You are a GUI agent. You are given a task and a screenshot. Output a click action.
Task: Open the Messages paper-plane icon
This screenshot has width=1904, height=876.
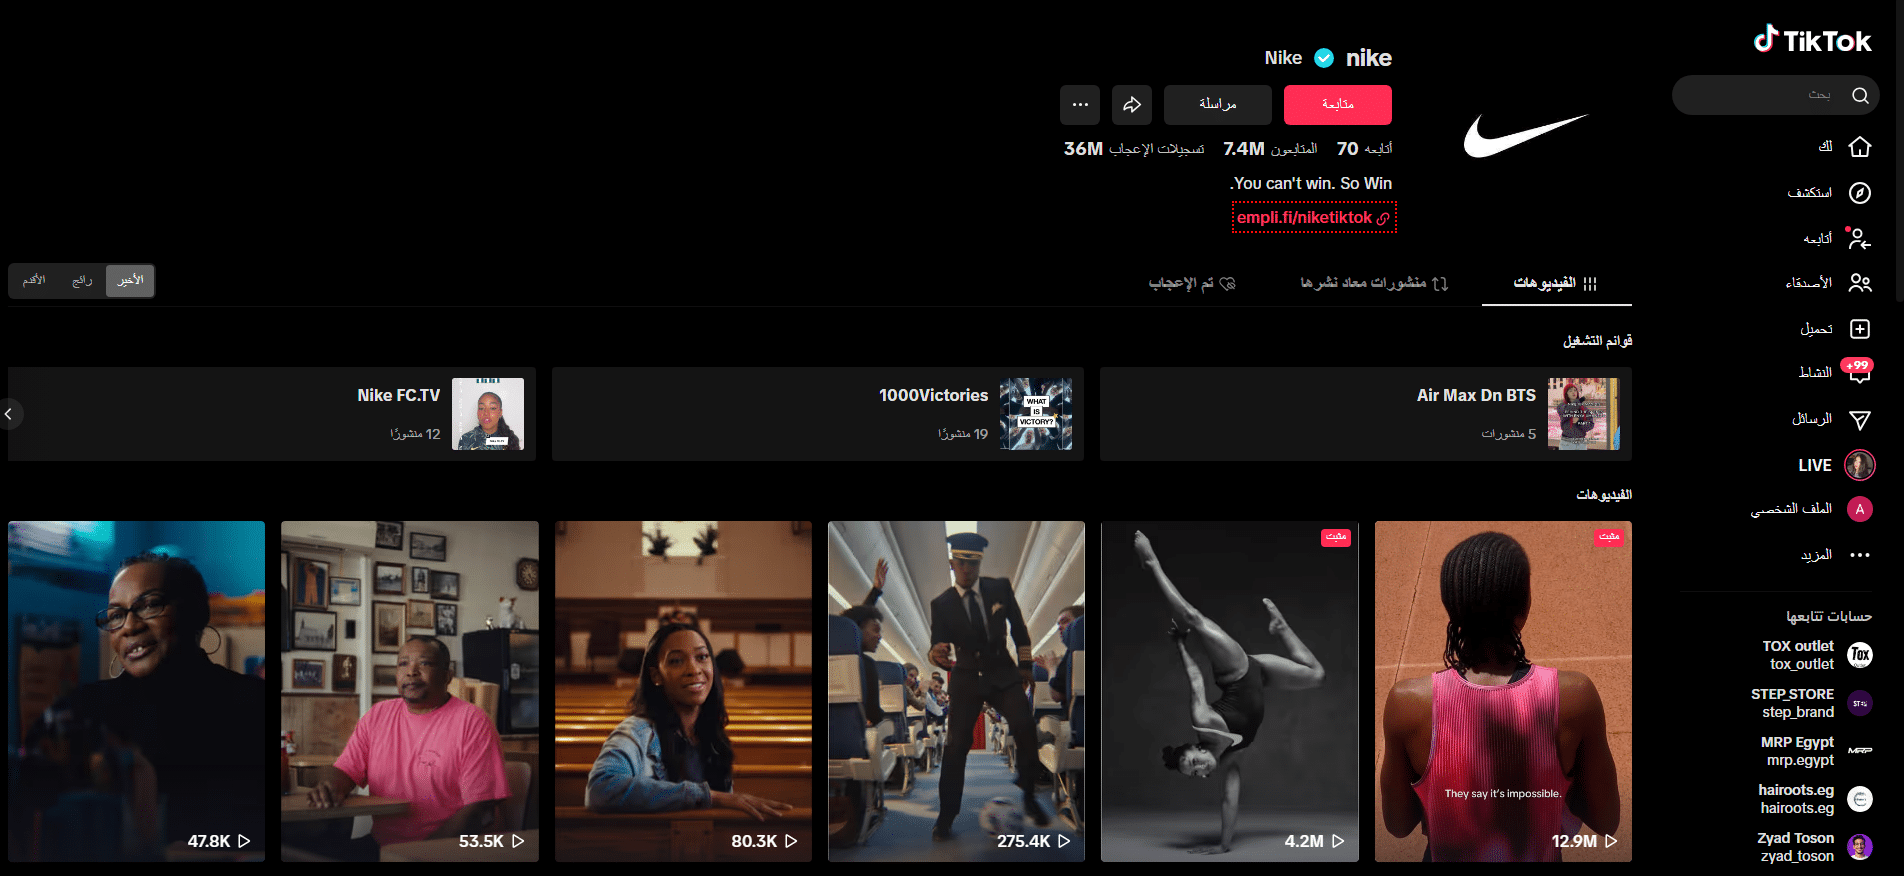tap(1860, 419)
